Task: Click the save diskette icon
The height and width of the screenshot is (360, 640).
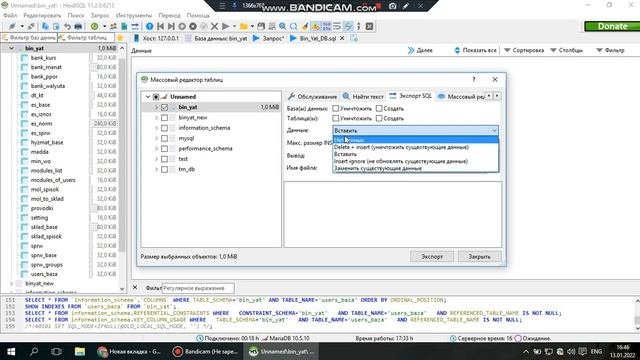Action: (x=261, y=26)
